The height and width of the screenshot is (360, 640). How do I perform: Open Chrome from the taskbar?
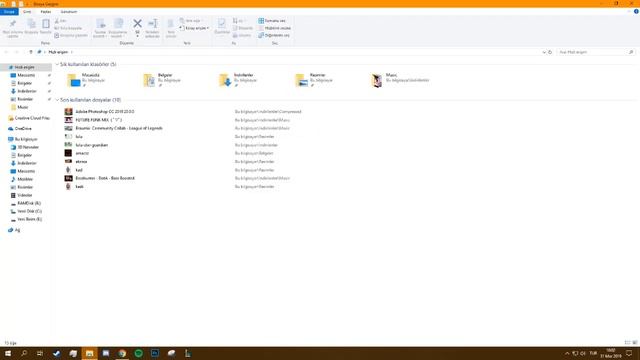point(122,353)
